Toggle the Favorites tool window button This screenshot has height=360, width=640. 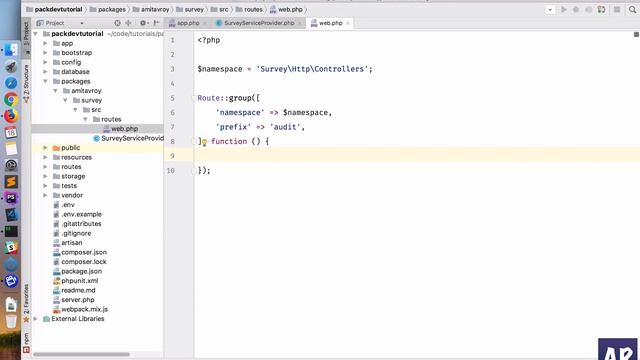26,303
